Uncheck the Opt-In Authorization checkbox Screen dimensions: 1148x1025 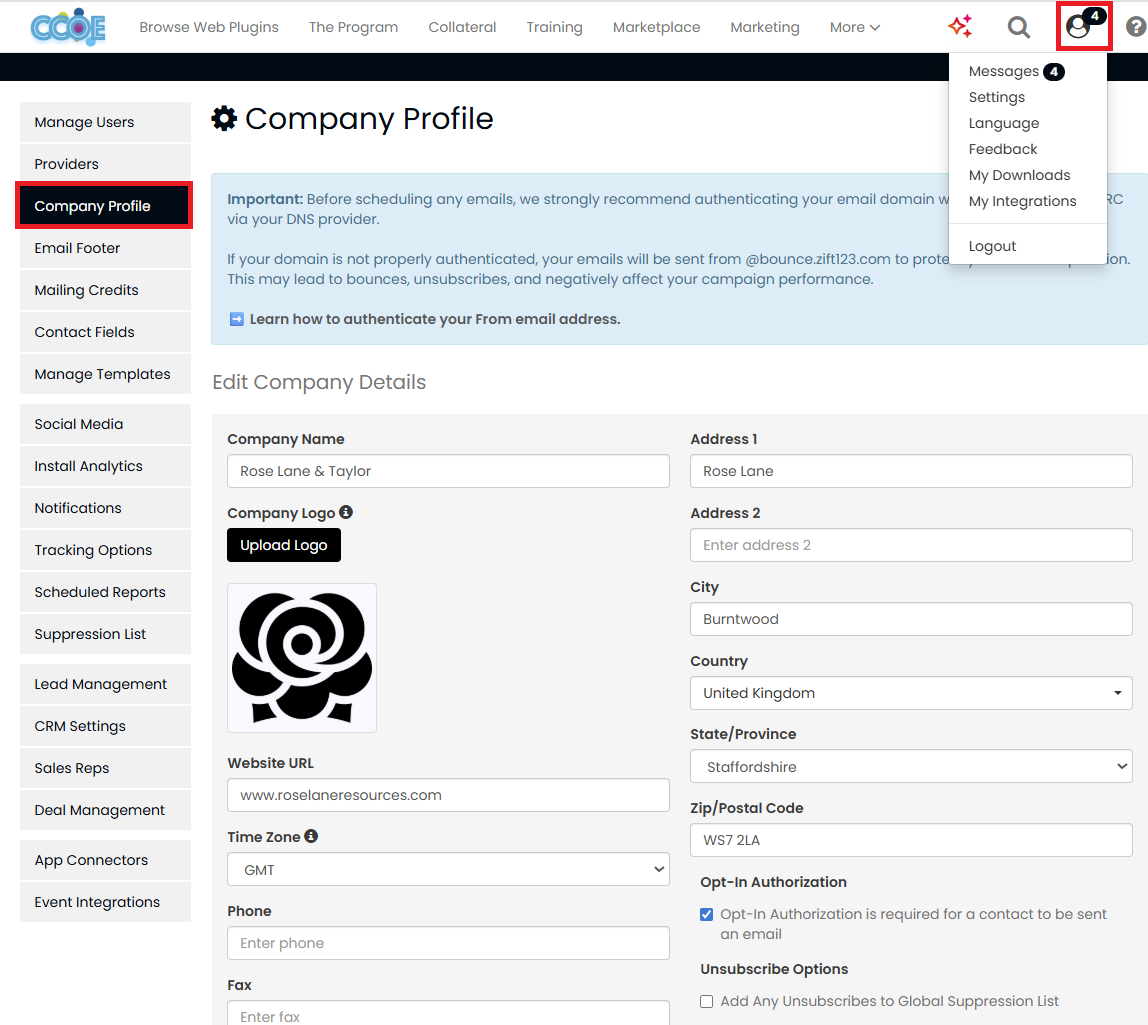[x=707, y=914]
